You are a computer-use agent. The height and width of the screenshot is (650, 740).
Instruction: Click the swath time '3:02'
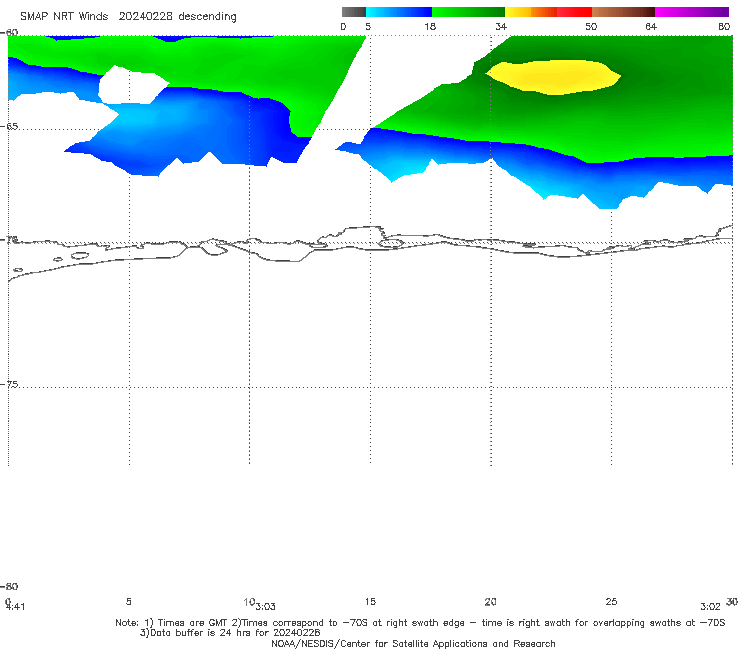point(710,607)
